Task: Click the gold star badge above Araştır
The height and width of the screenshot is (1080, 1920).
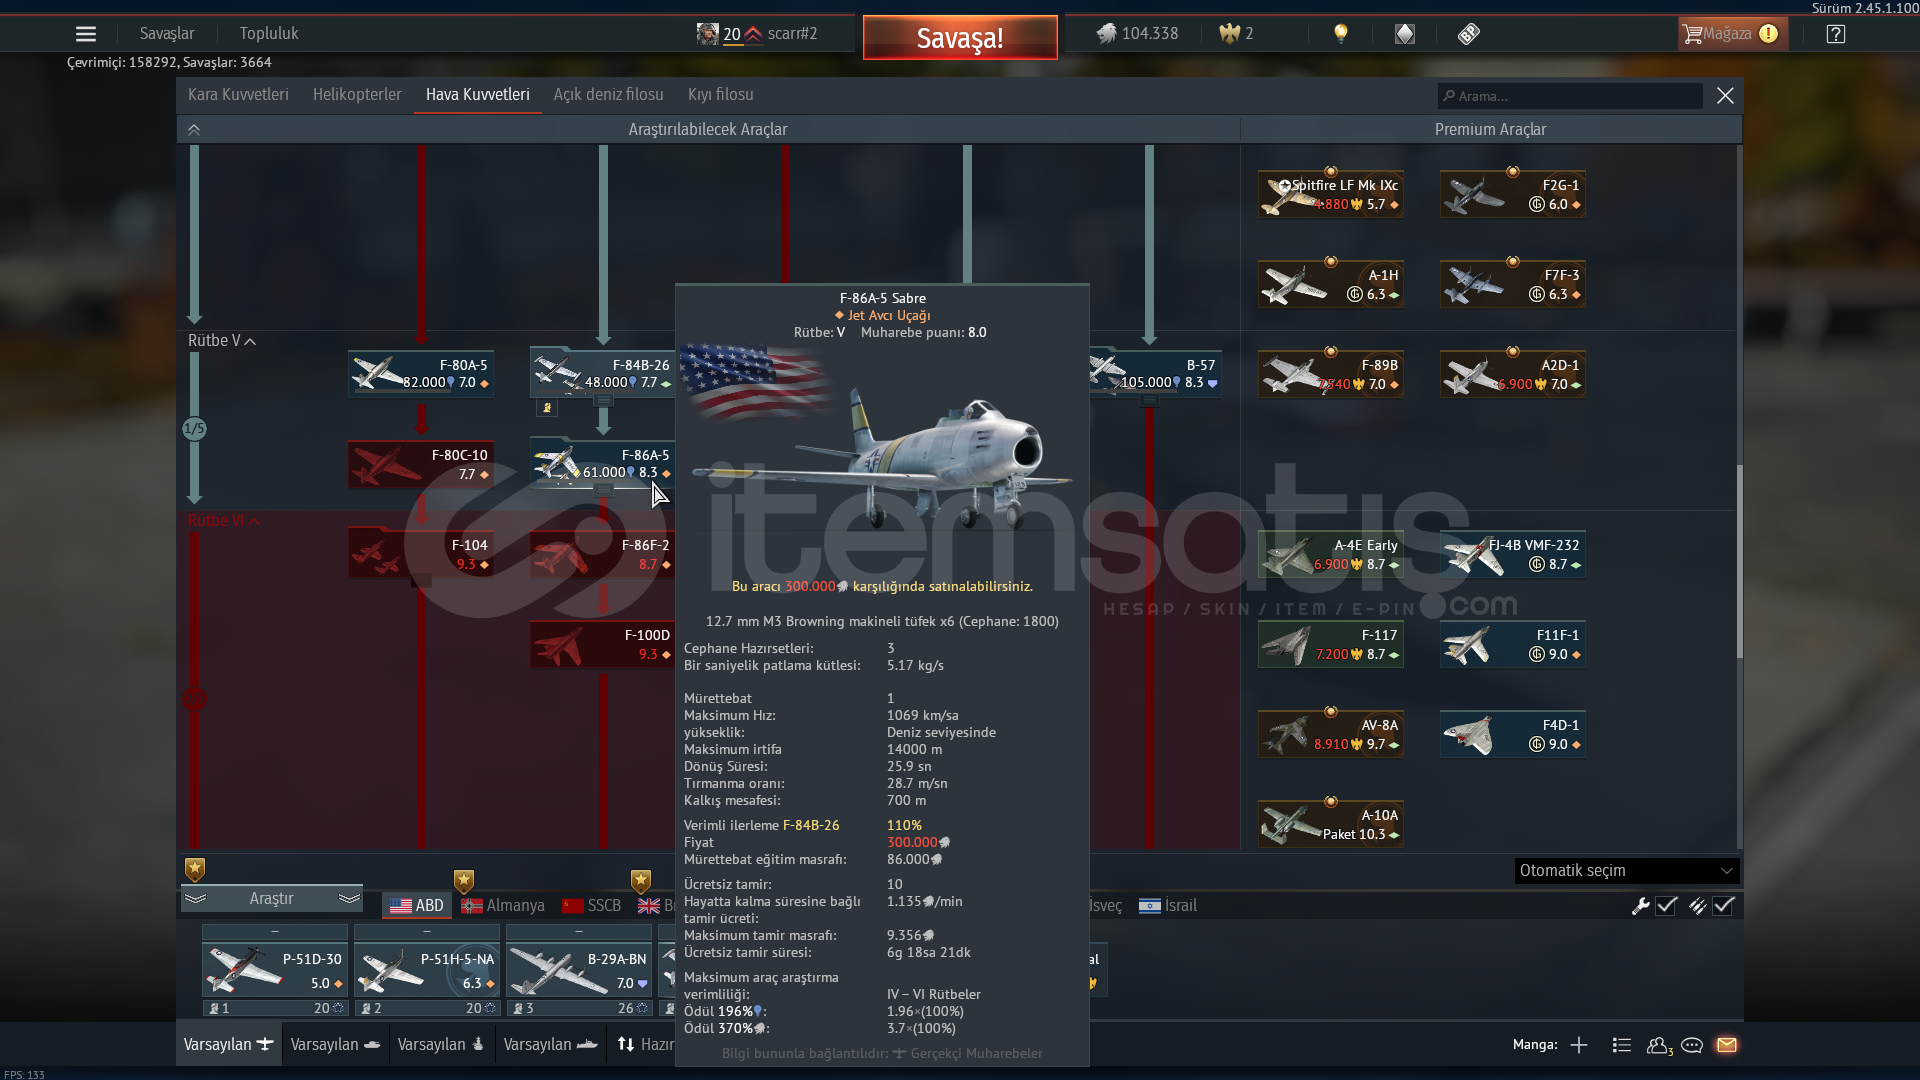Action: [x=195, y=869]
